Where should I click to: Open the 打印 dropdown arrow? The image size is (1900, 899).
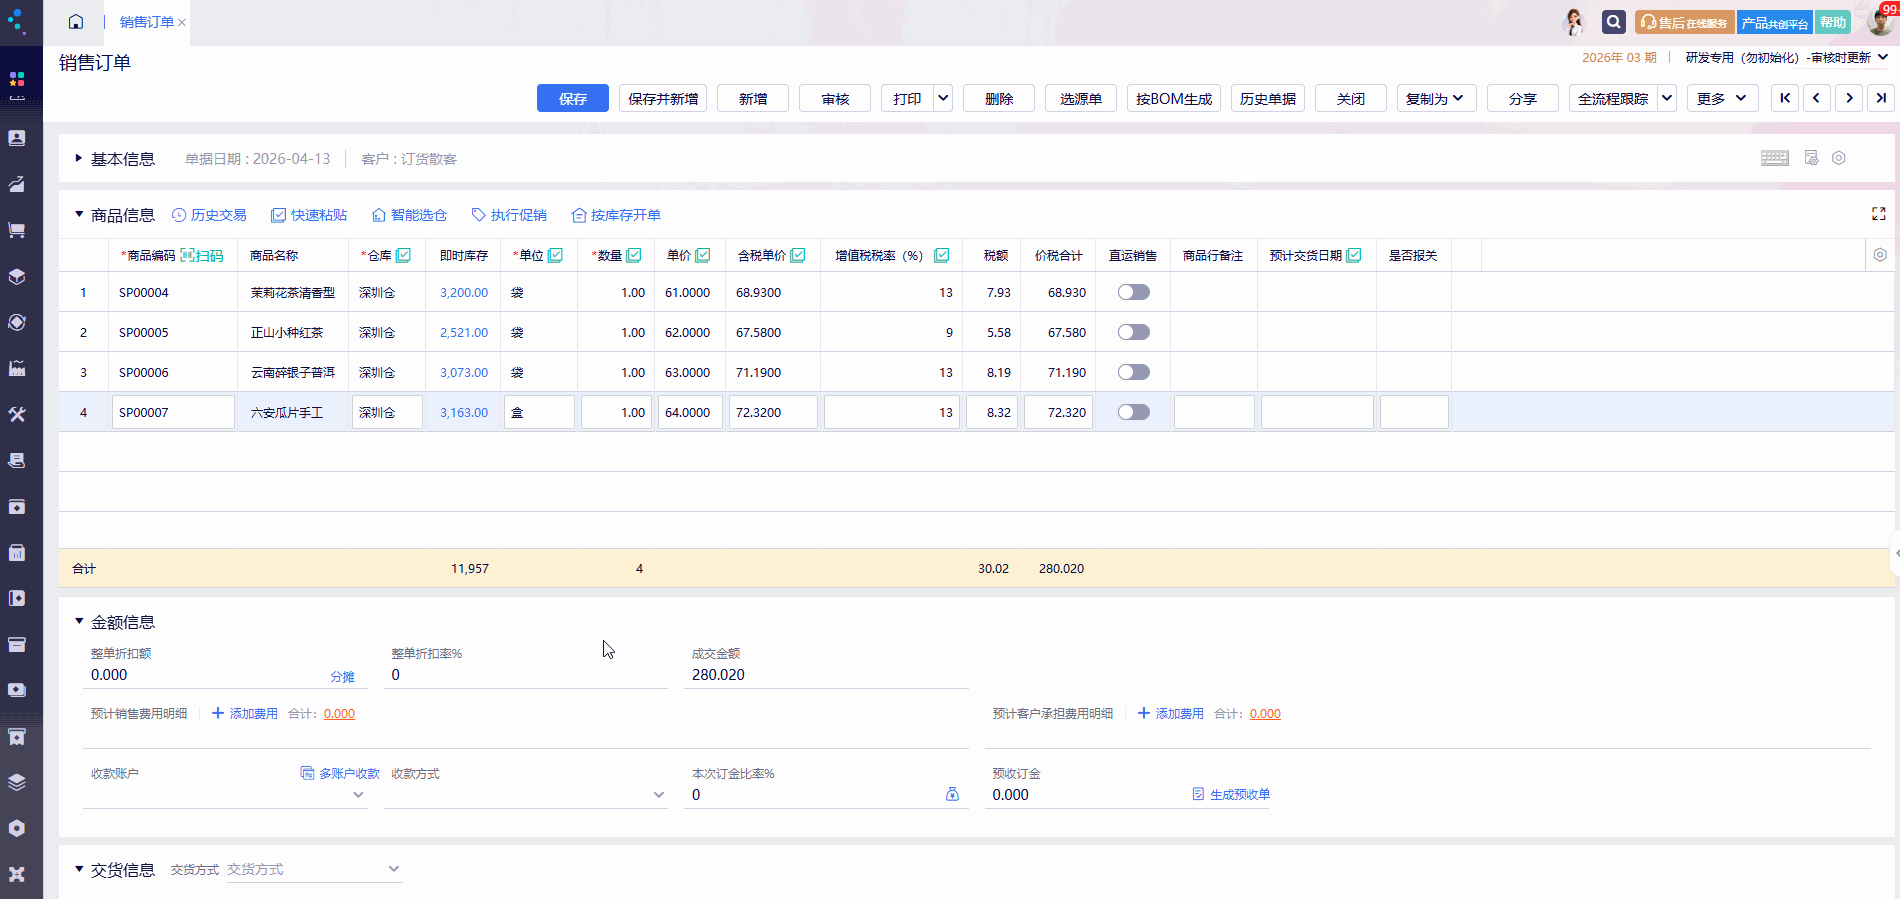click(943, 98)
